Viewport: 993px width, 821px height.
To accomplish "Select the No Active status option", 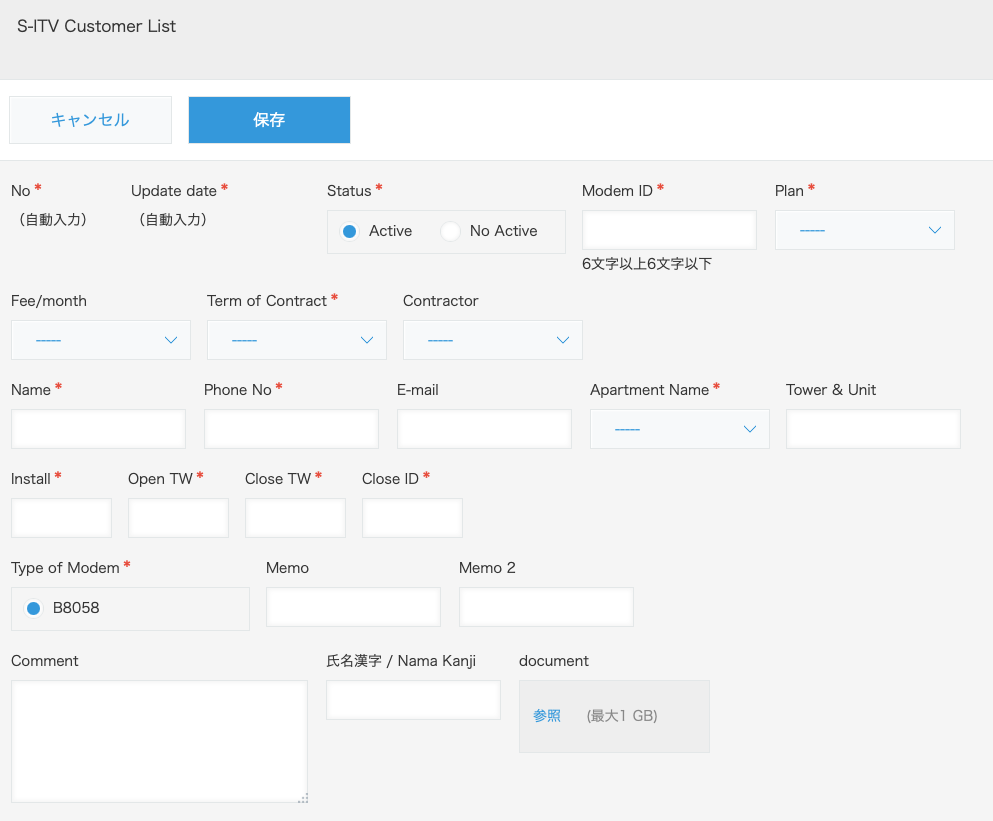I will (x=450, y=231).
